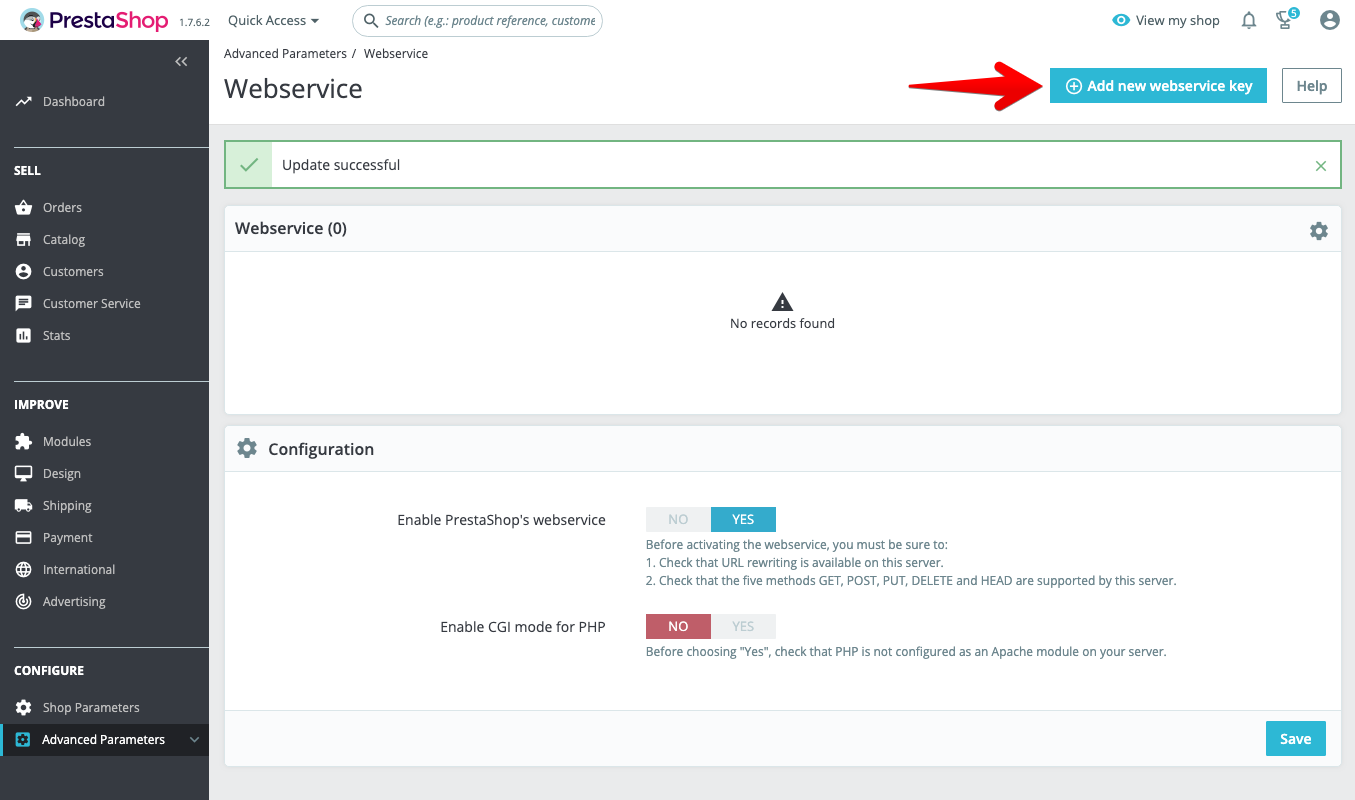Click the Orders basket icon

pos(23,208)
